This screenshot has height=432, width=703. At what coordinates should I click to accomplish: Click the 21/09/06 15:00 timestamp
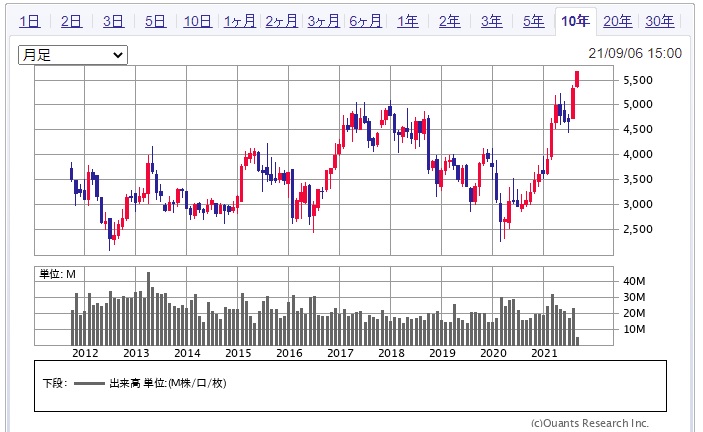click(x=635, y=53)
